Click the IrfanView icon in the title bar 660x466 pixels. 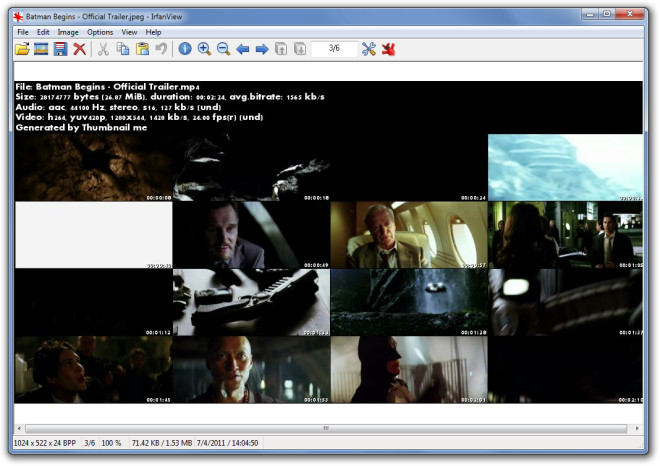[18, 17]
